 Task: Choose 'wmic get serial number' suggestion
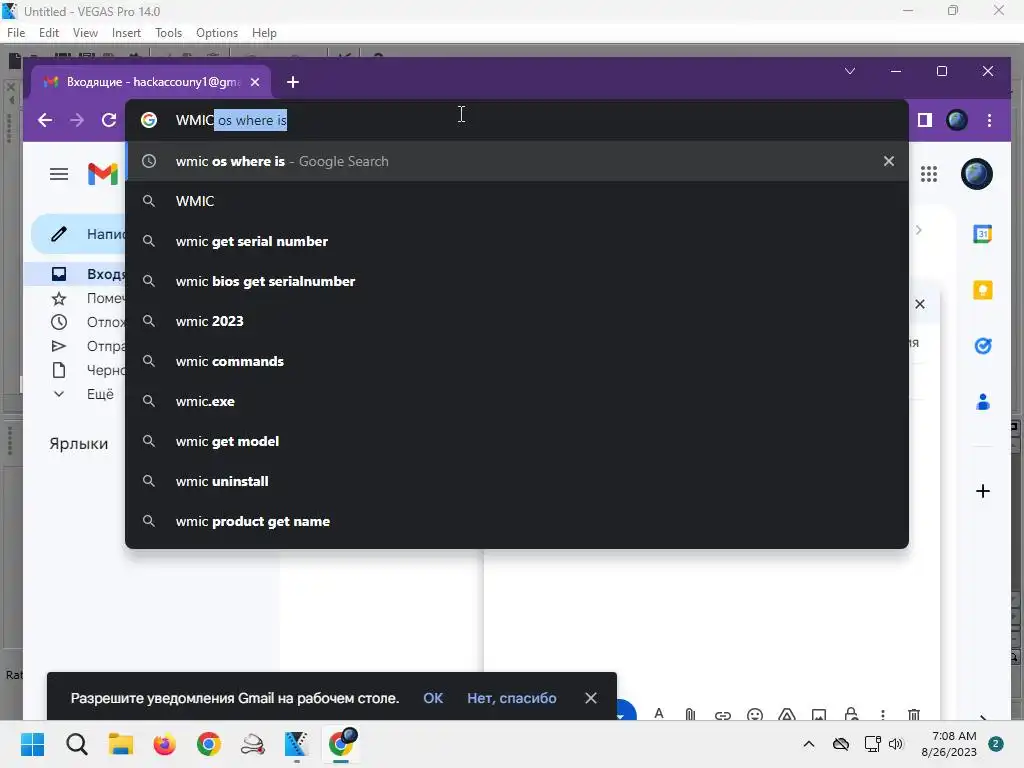[517, 241]
